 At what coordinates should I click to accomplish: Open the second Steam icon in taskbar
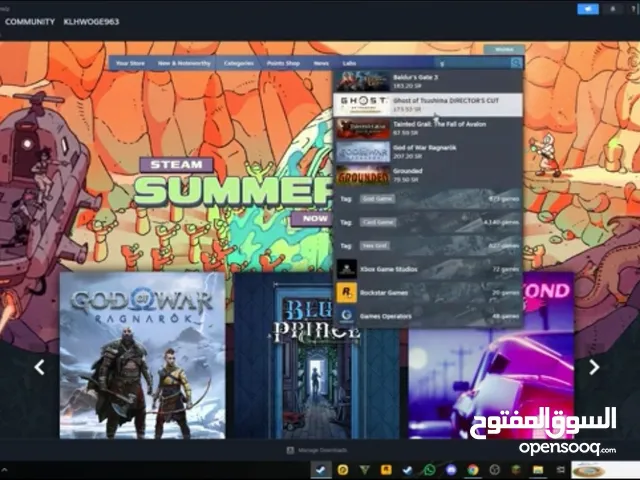click(407, 470)
